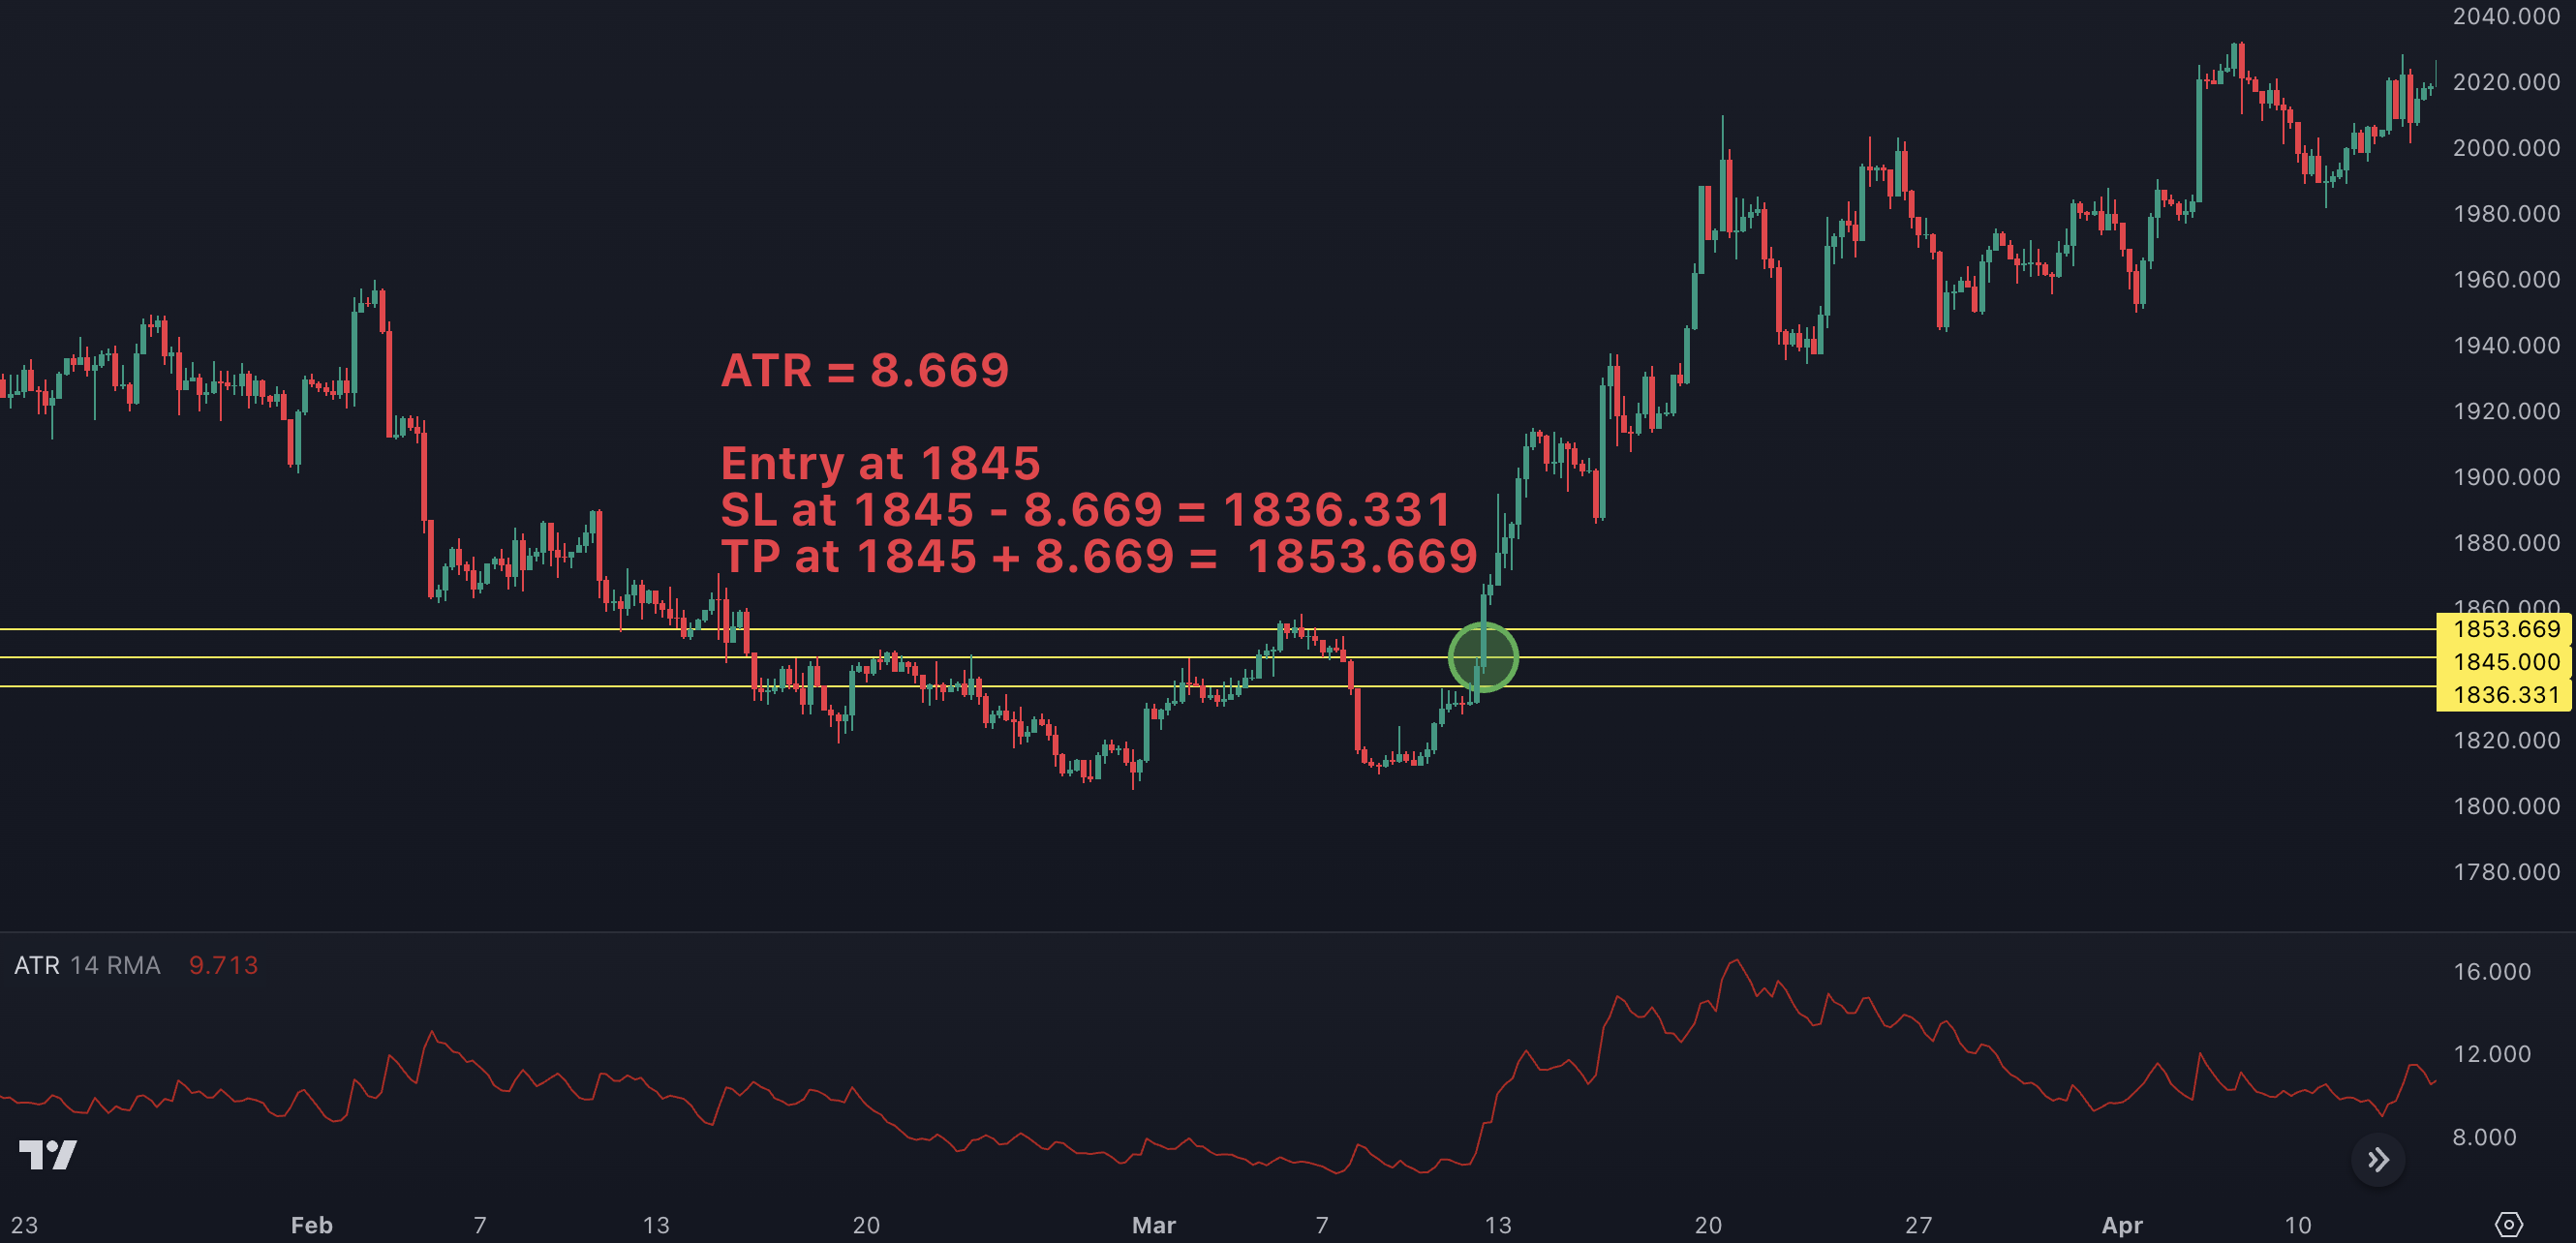This screenshot has height=1243, width=2576.
Task: Click the 'RMA' smoothing text in the ATR label
Action: (x=134, y=965)
